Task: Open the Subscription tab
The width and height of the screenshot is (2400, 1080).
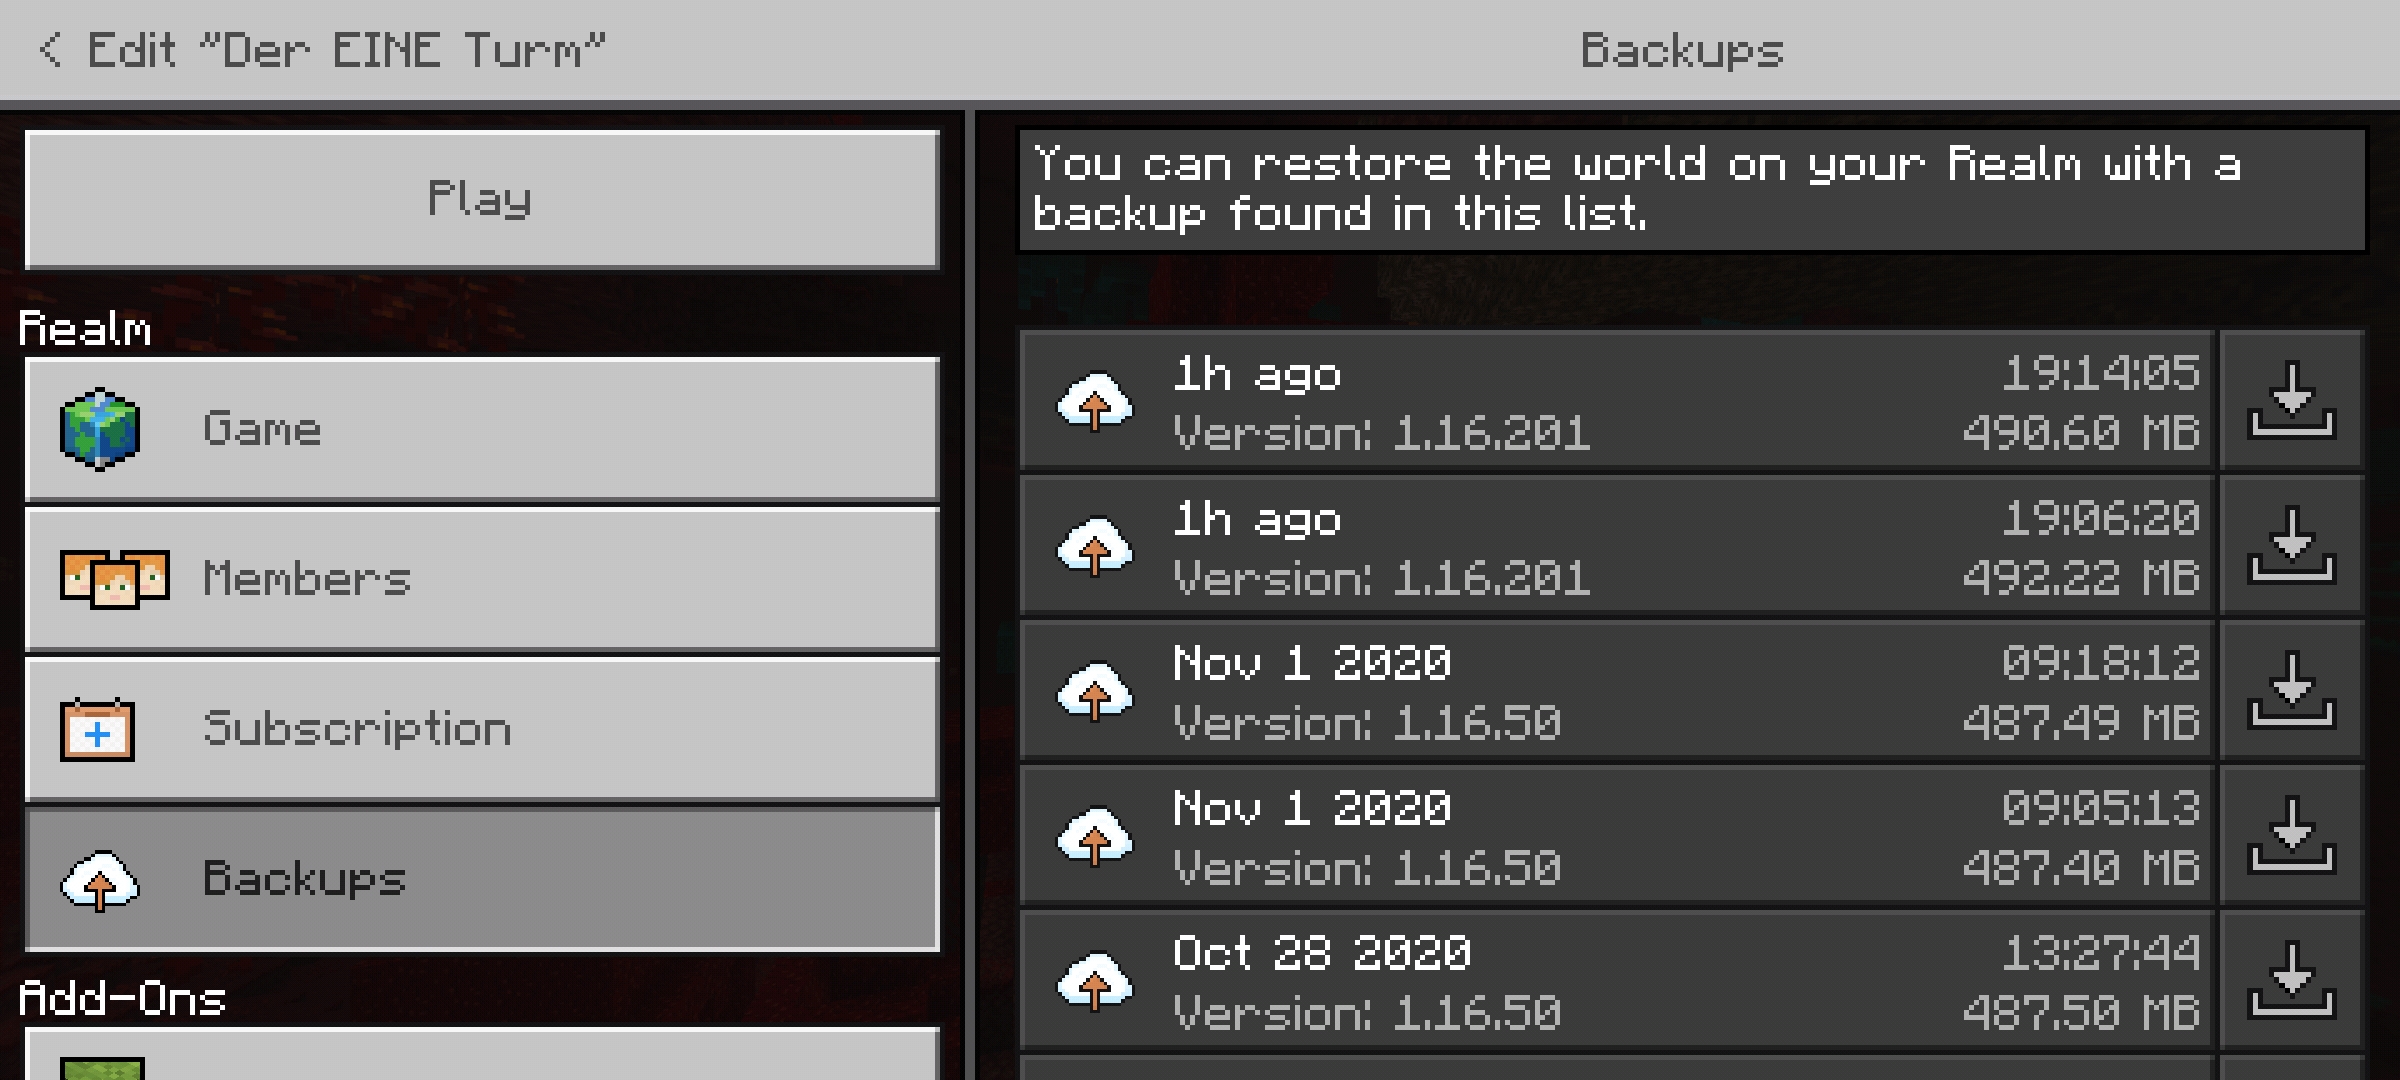Action: [x=482, y=729]
